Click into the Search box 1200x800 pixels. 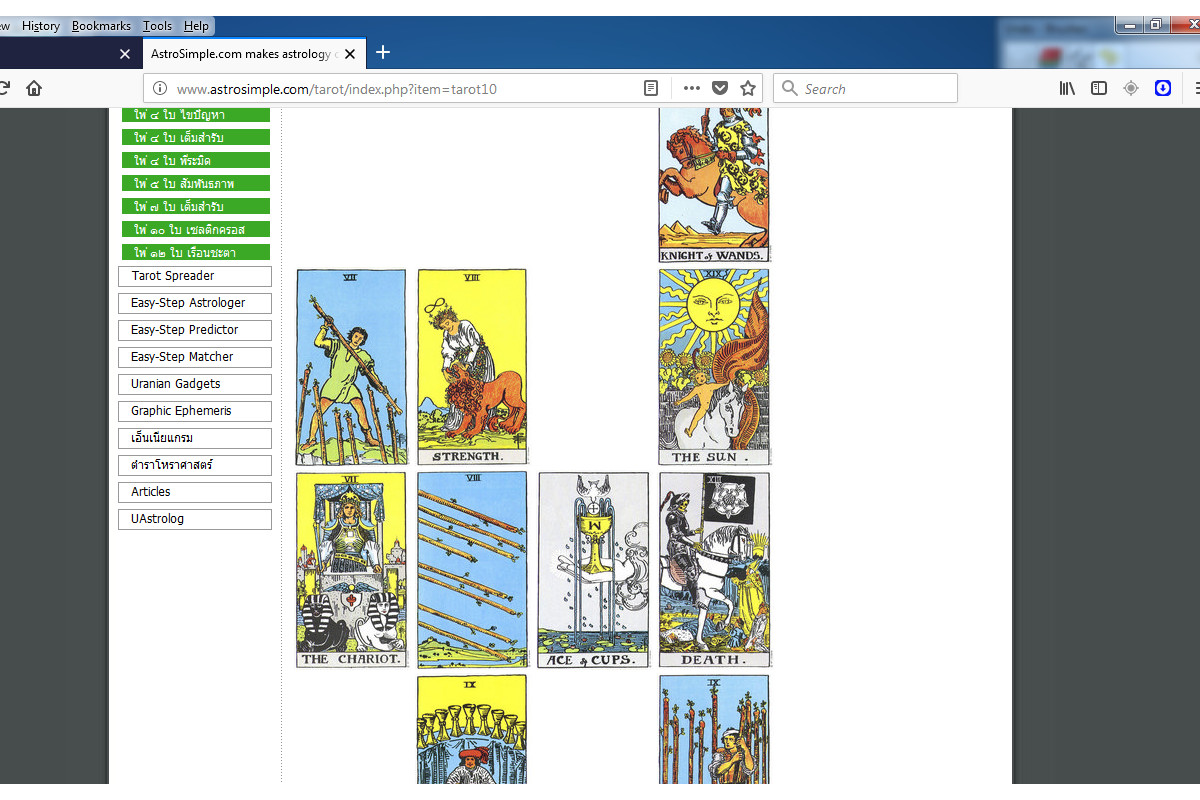[x=865, y=88]
